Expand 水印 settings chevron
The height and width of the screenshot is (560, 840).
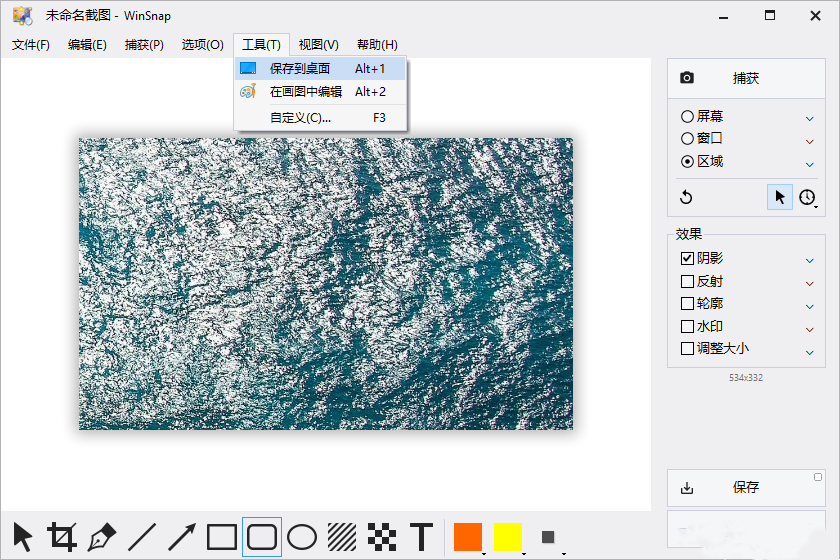pyautogui.click(x=809, y=330)
